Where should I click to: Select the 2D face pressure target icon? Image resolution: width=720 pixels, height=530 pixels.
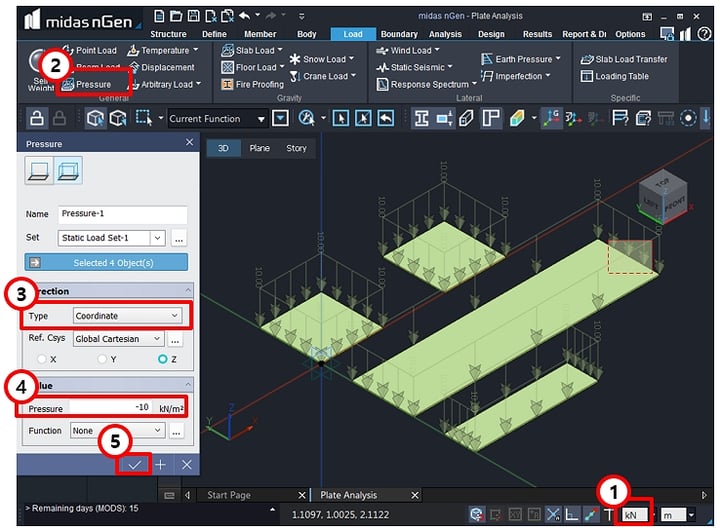(x=39, y=170)
